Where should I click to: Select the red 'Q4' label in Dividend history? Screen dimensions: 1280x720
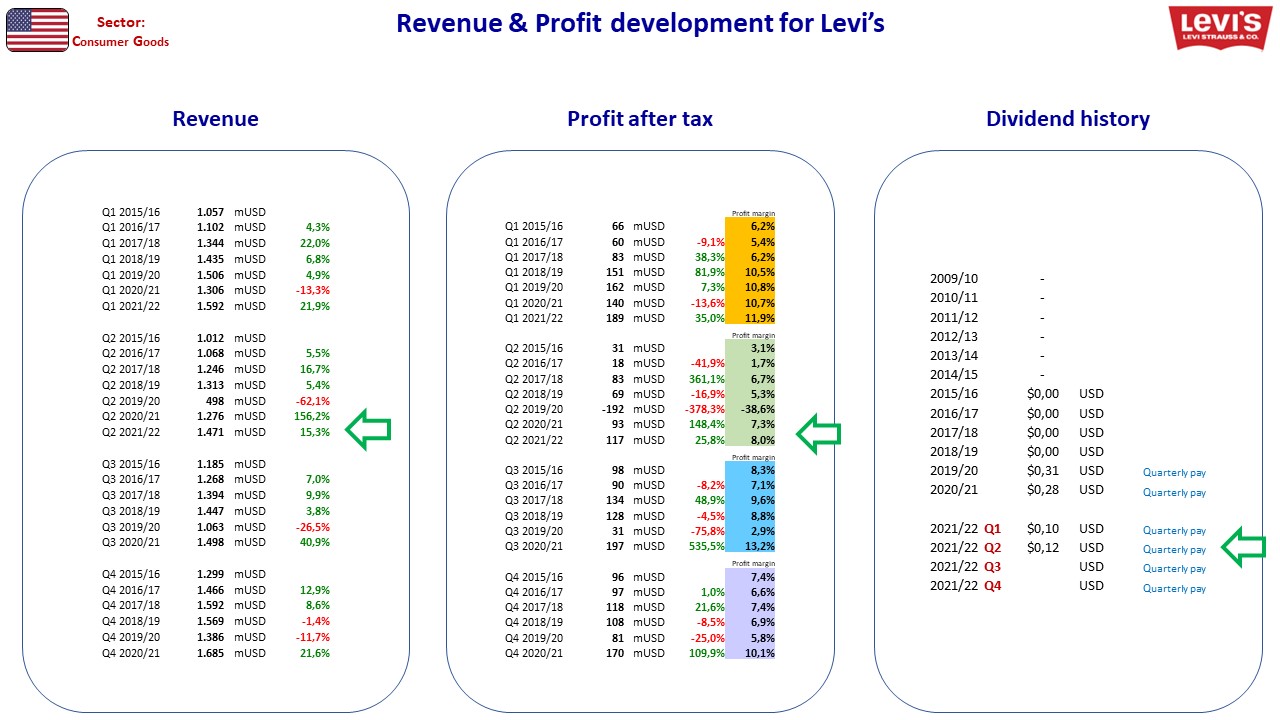992,586
